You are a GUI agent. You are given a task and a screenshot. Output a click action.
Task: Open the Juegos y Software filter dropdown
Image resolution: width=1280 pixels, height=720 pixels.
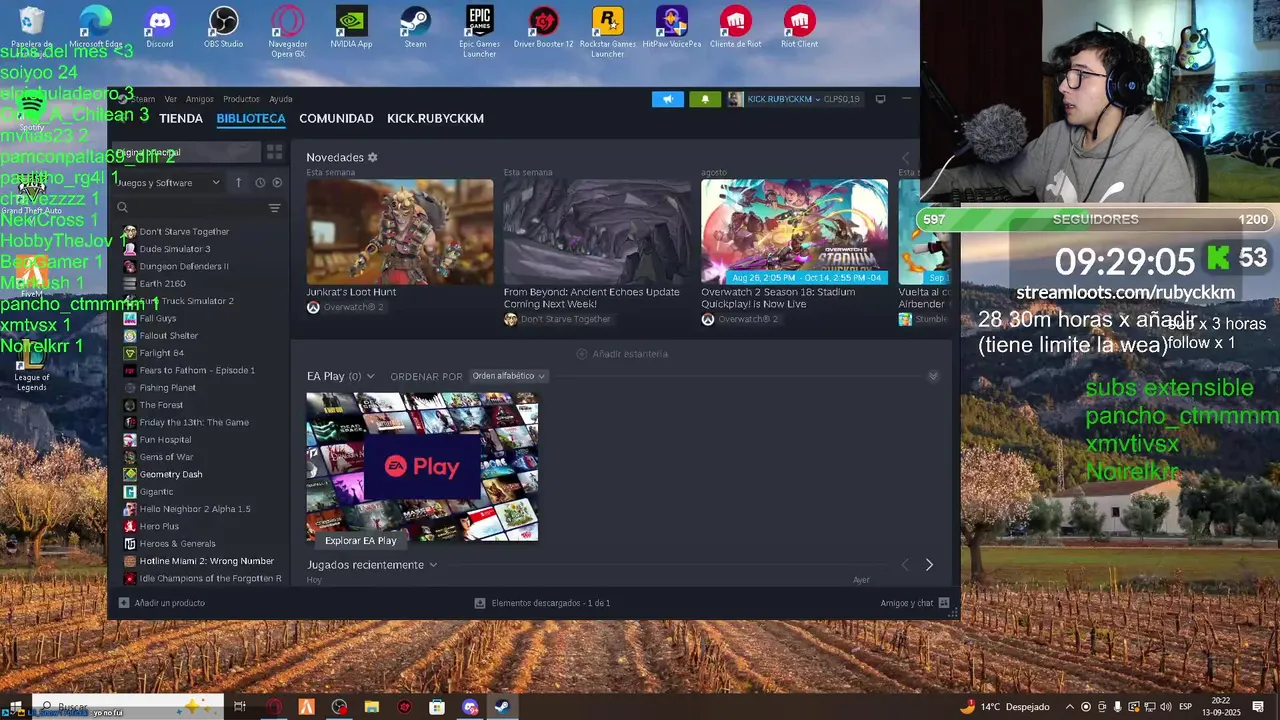coord(168,183)
